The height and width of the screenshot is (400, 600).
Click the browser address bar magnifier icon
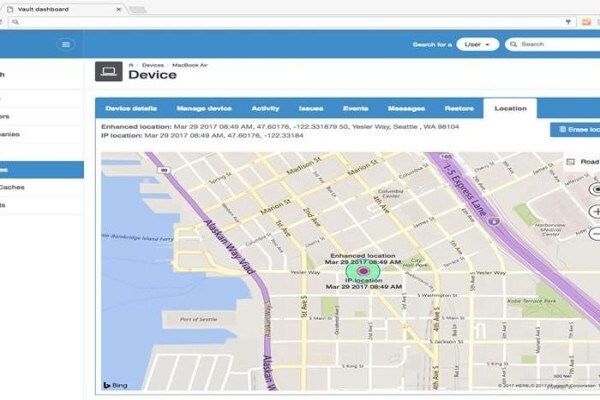[16, 22]
